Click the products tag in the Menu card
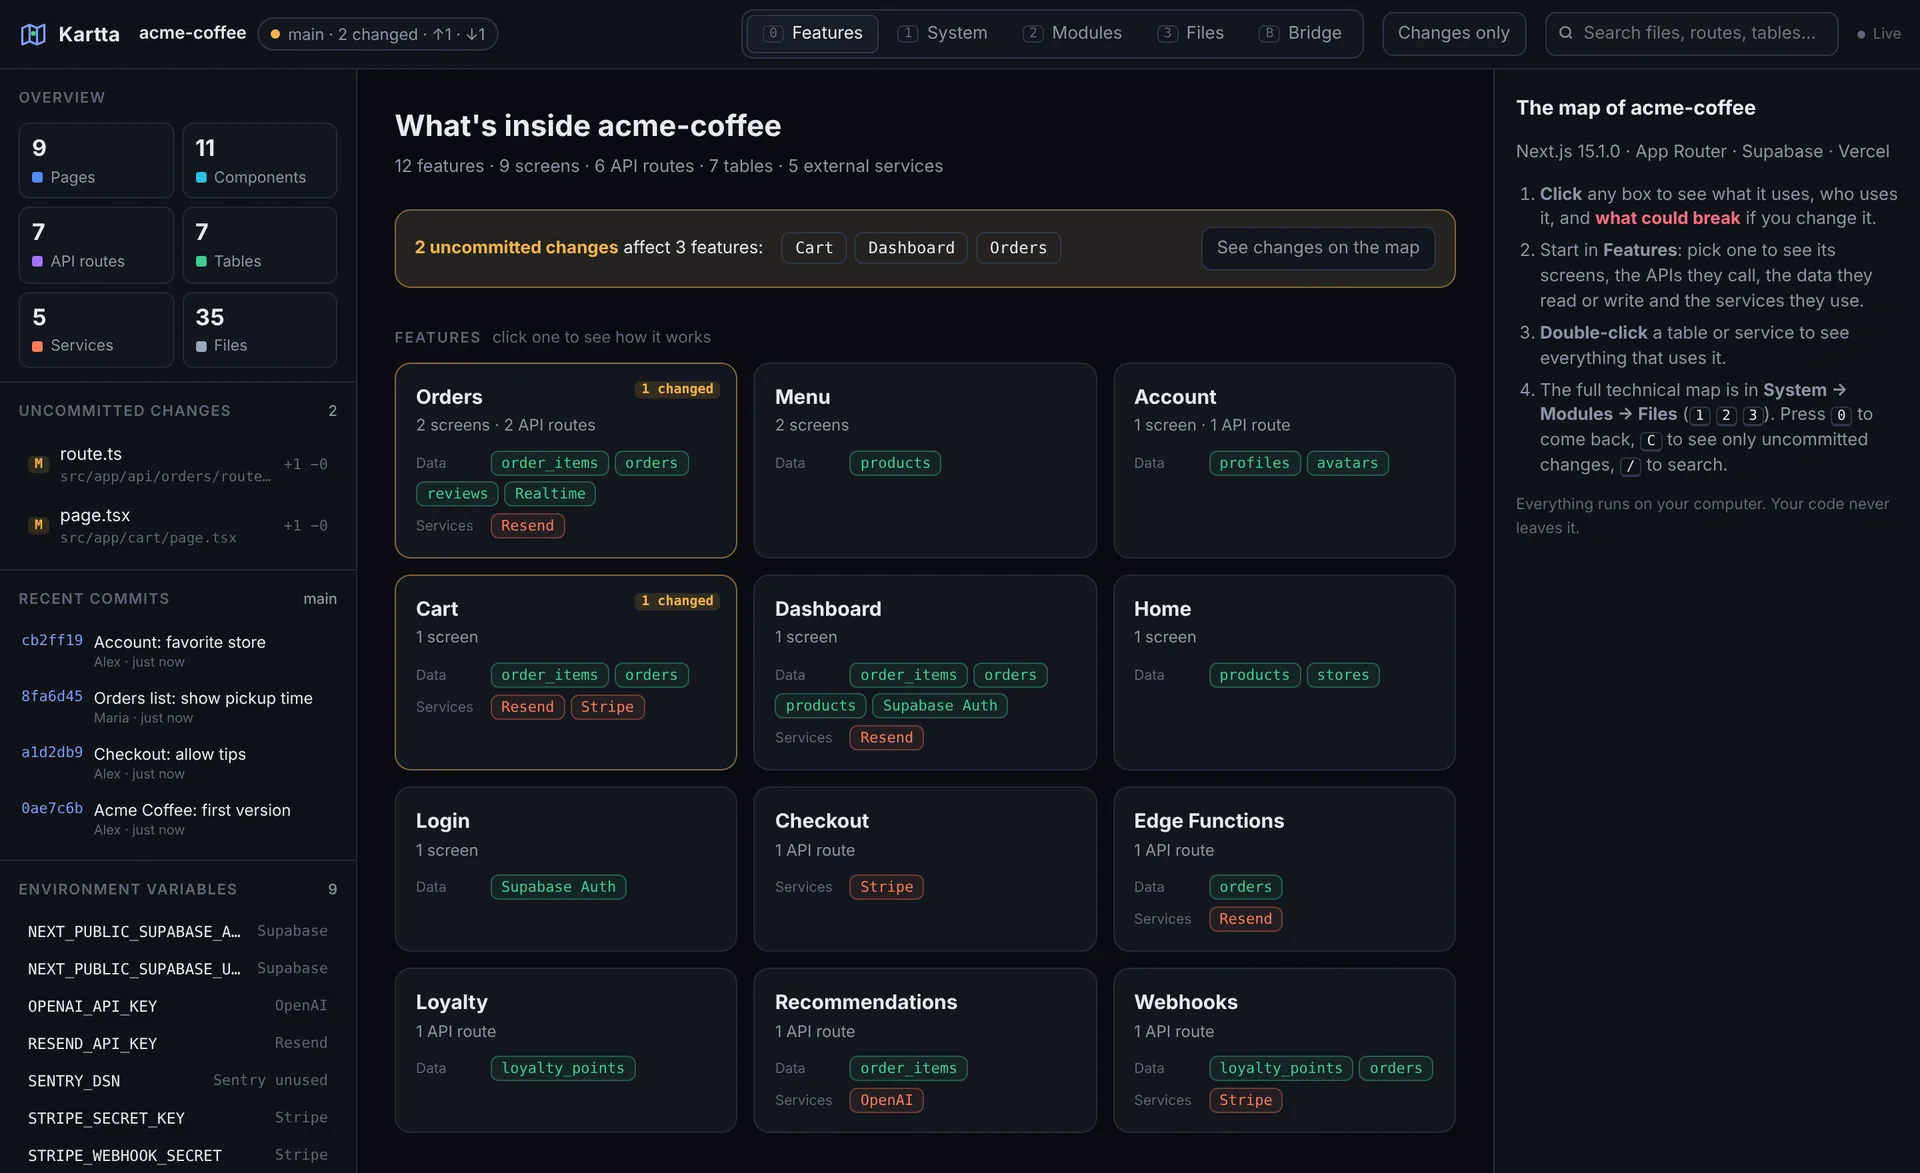Image resolution: width=1920 pixels, height=1173 pixels. (x=895, y=463)
